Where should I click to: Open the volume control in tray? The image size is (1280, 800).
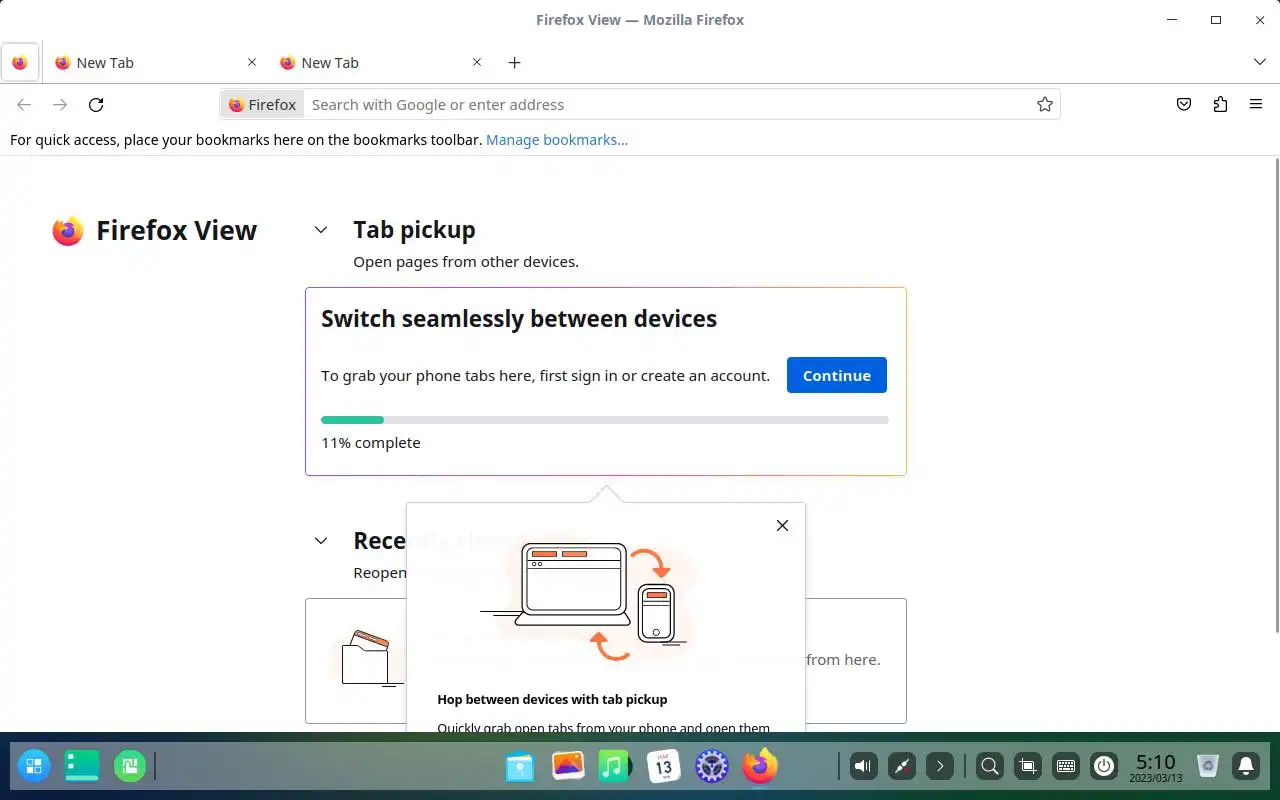863,767
